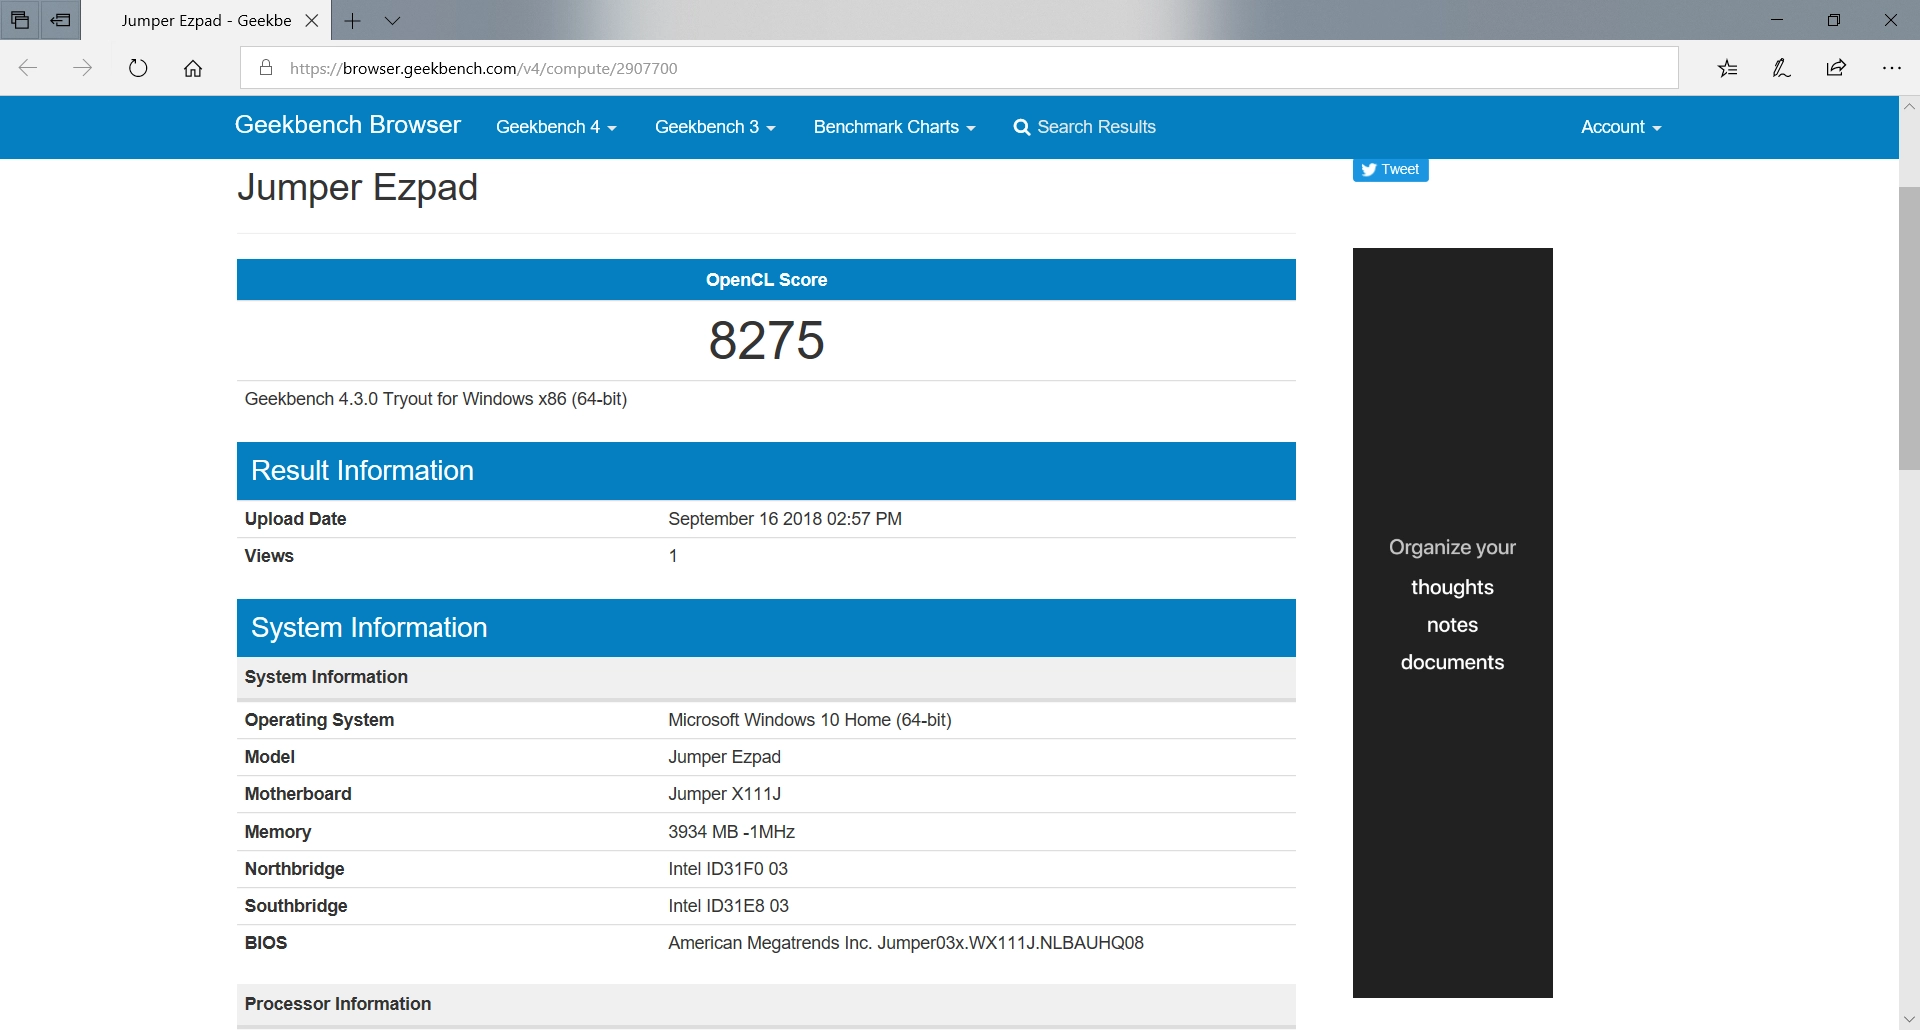
Task: Set these tabs aside icon
Action: tap(61, 20)
